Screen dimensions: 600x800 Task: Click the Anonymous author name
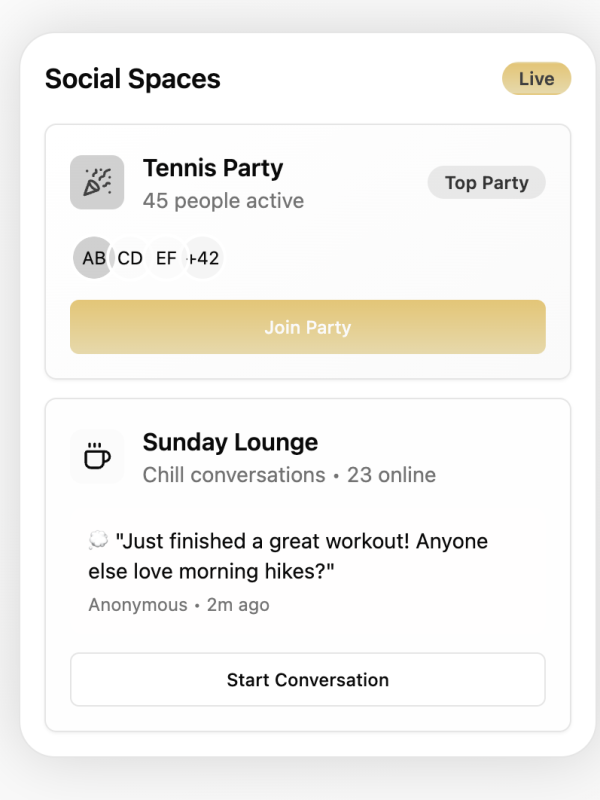(x=137, y=605)
